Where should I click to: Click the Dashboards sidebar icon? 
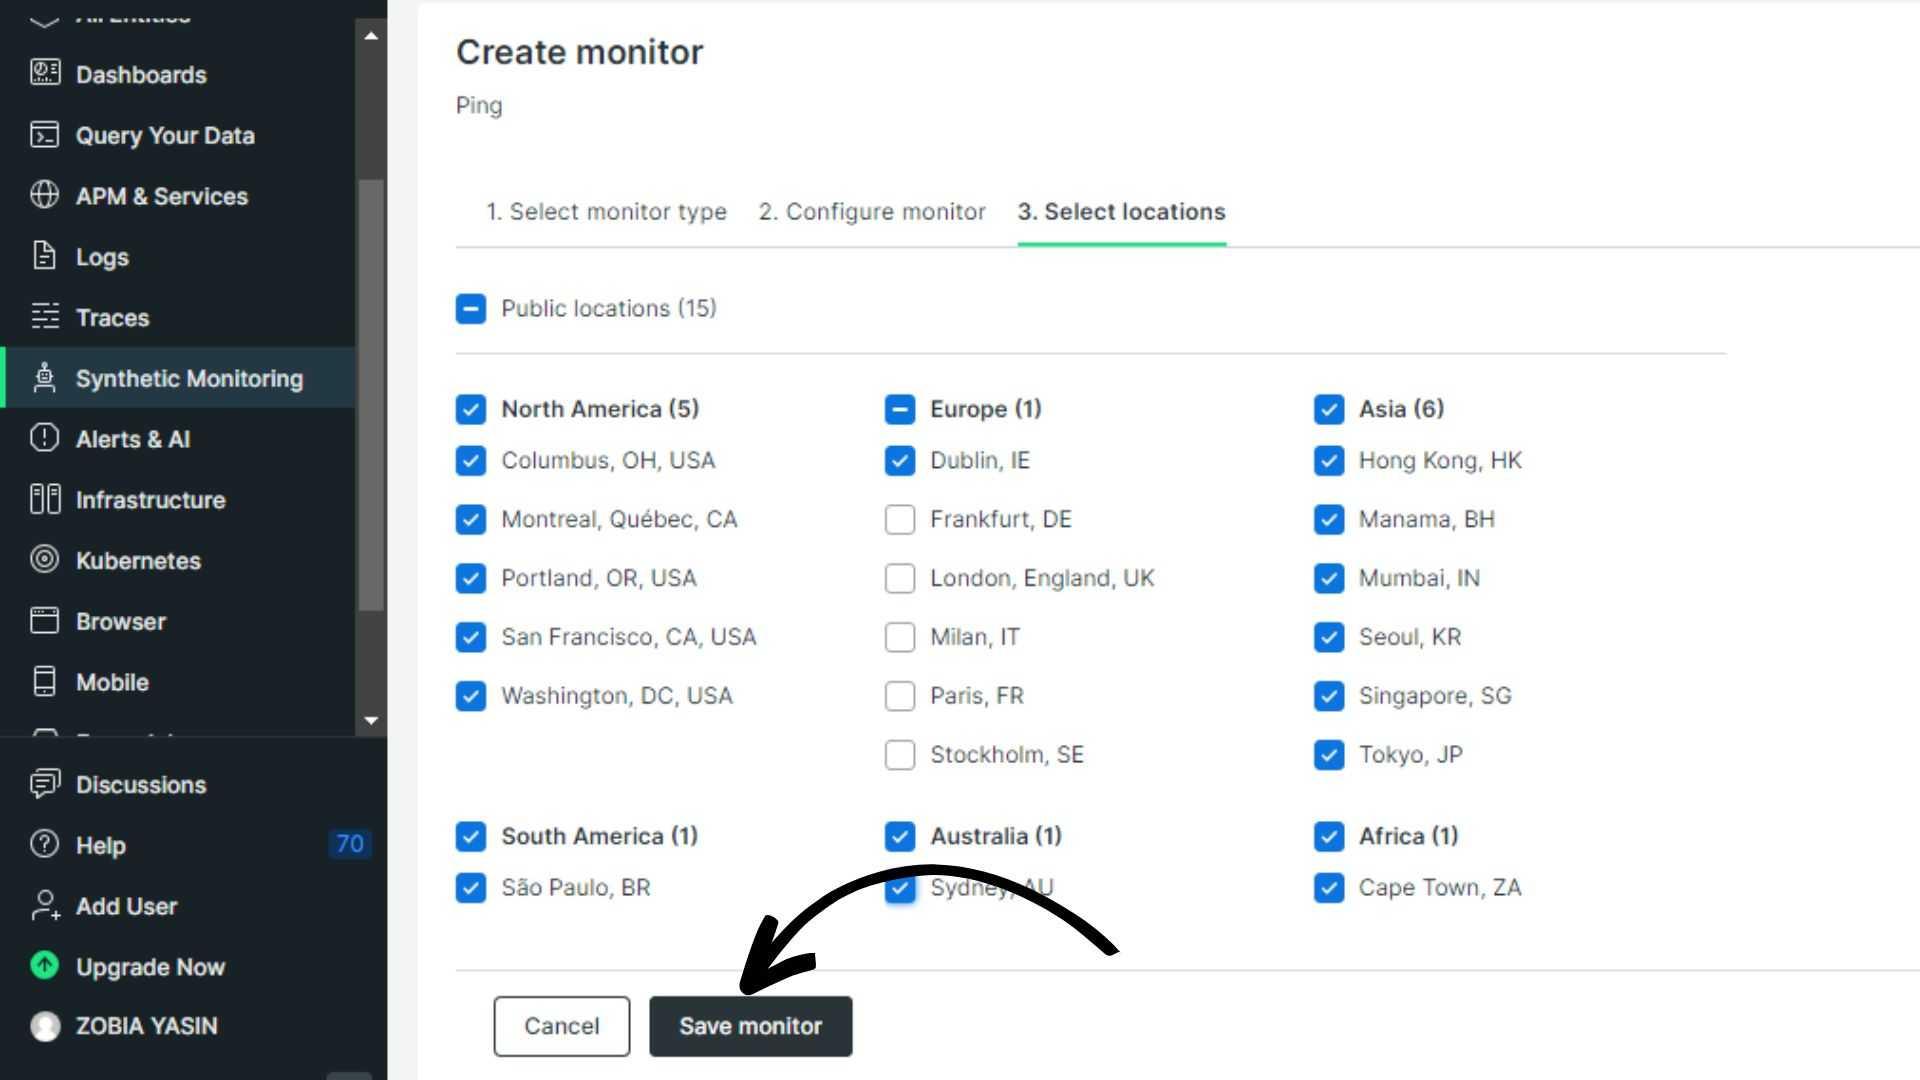tap(44, 73)
